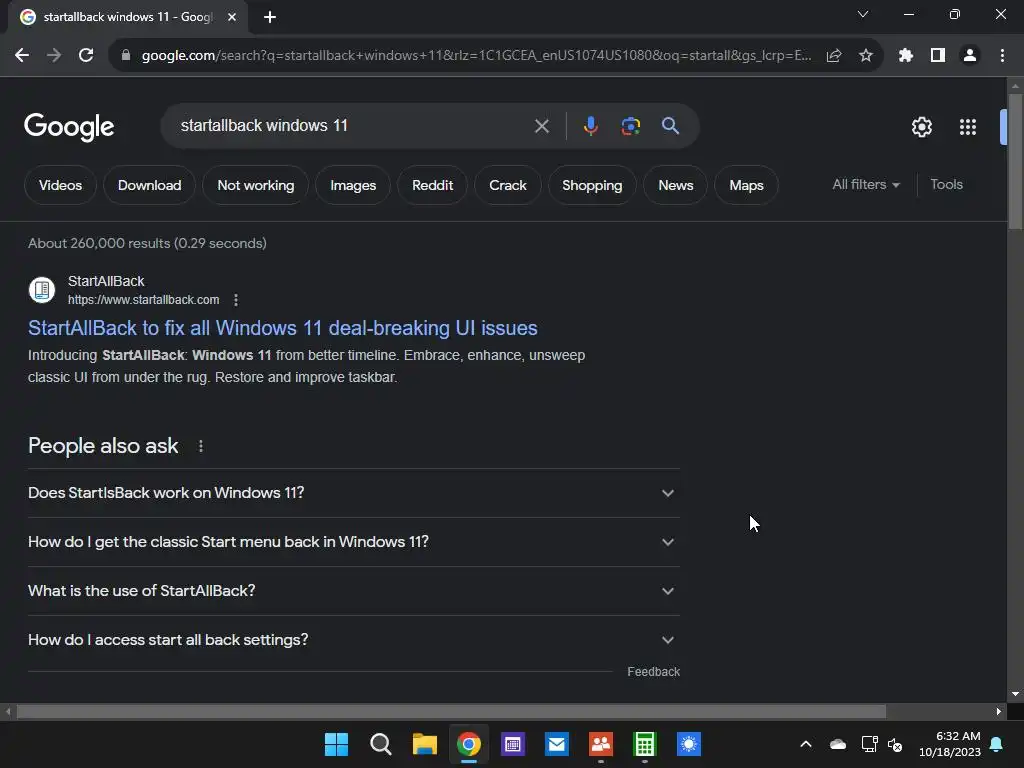Viewport: 1024px width, 768px height.
Task: Click the browser forward arrow
Action: click(x=54, y=56)
